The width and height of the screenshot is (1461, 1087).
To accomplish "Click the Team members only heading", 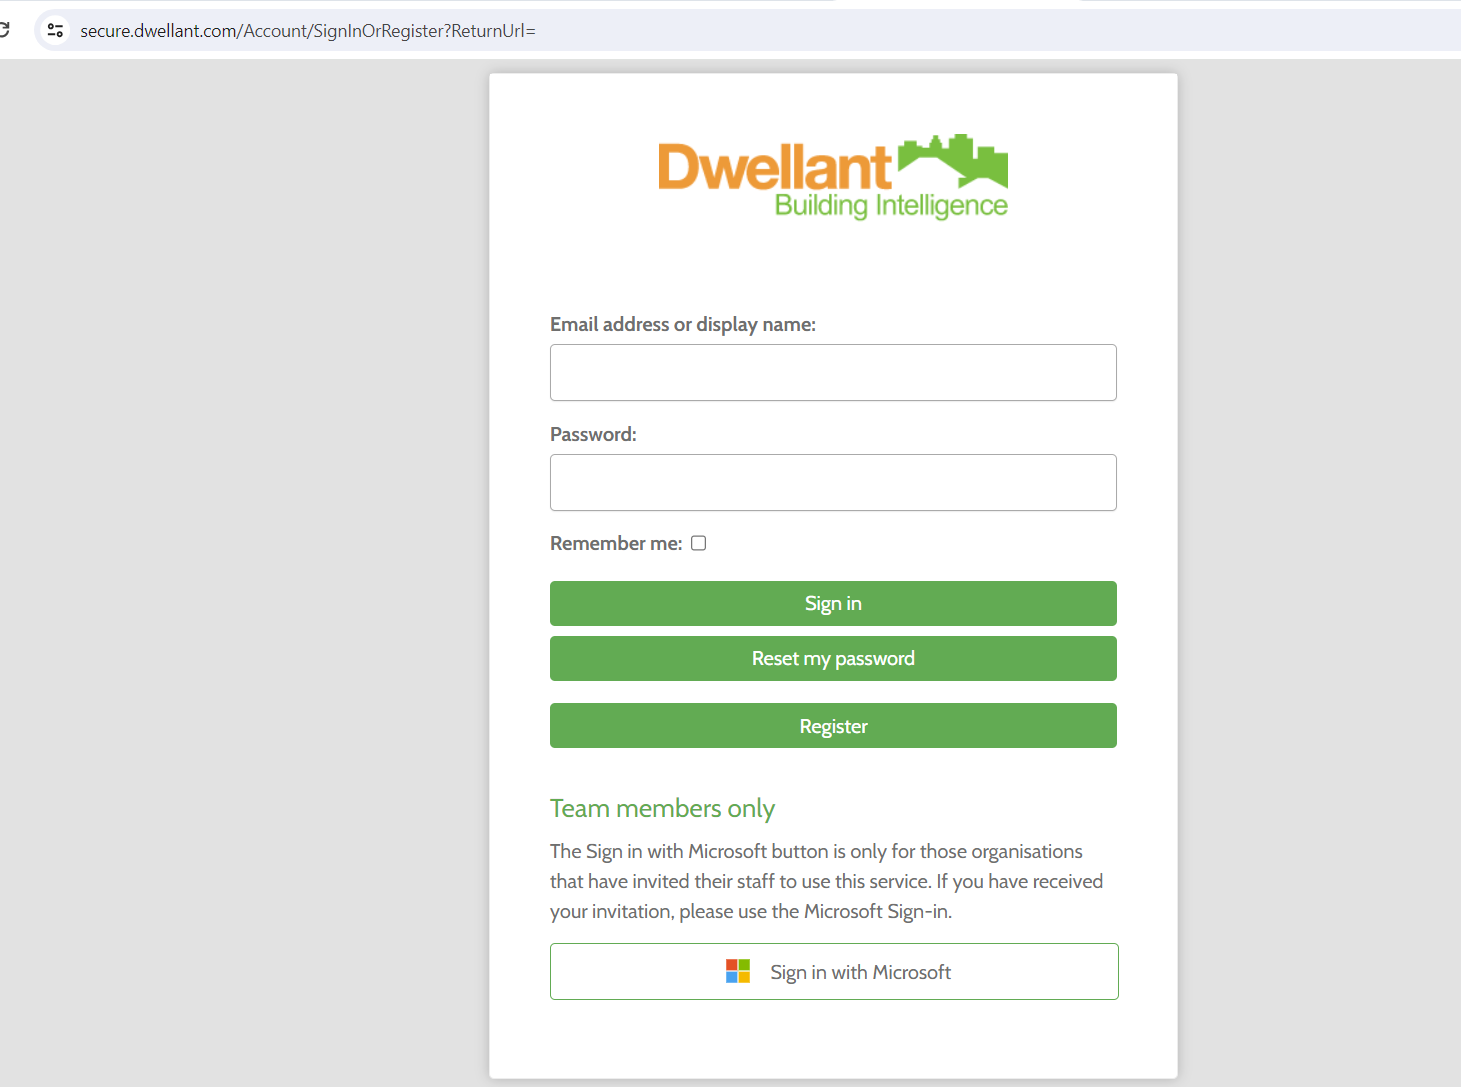I will point(662,808).
